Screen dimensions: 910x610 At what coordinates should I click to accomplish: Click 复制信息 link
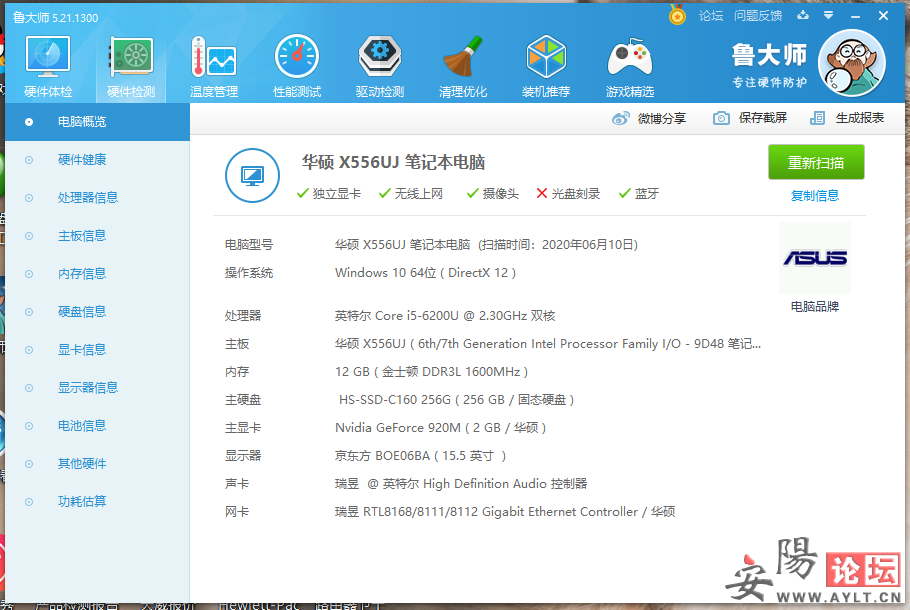click(815, 196)
